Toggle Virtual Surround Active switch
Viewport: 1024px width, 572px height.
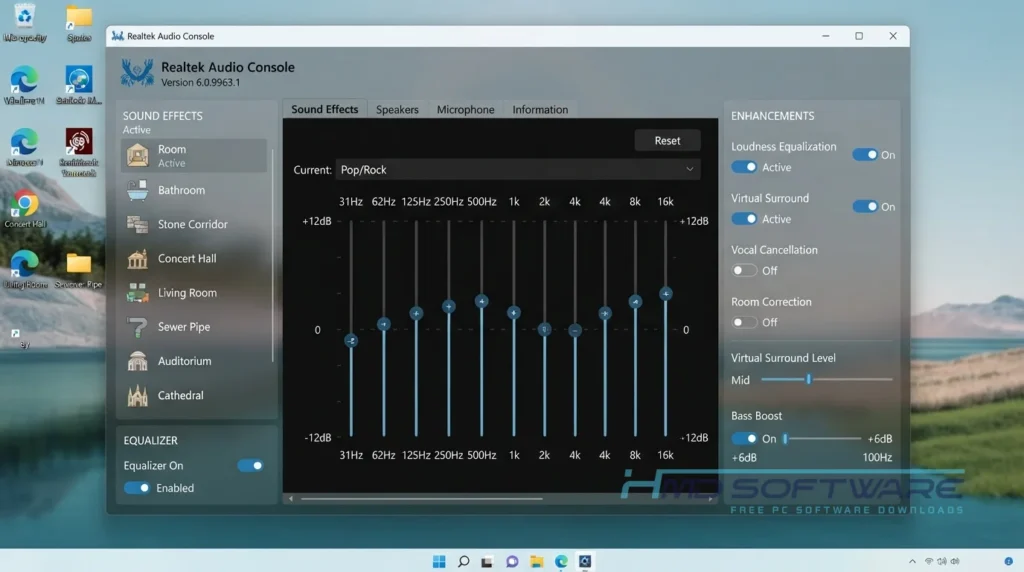(744, 219)
